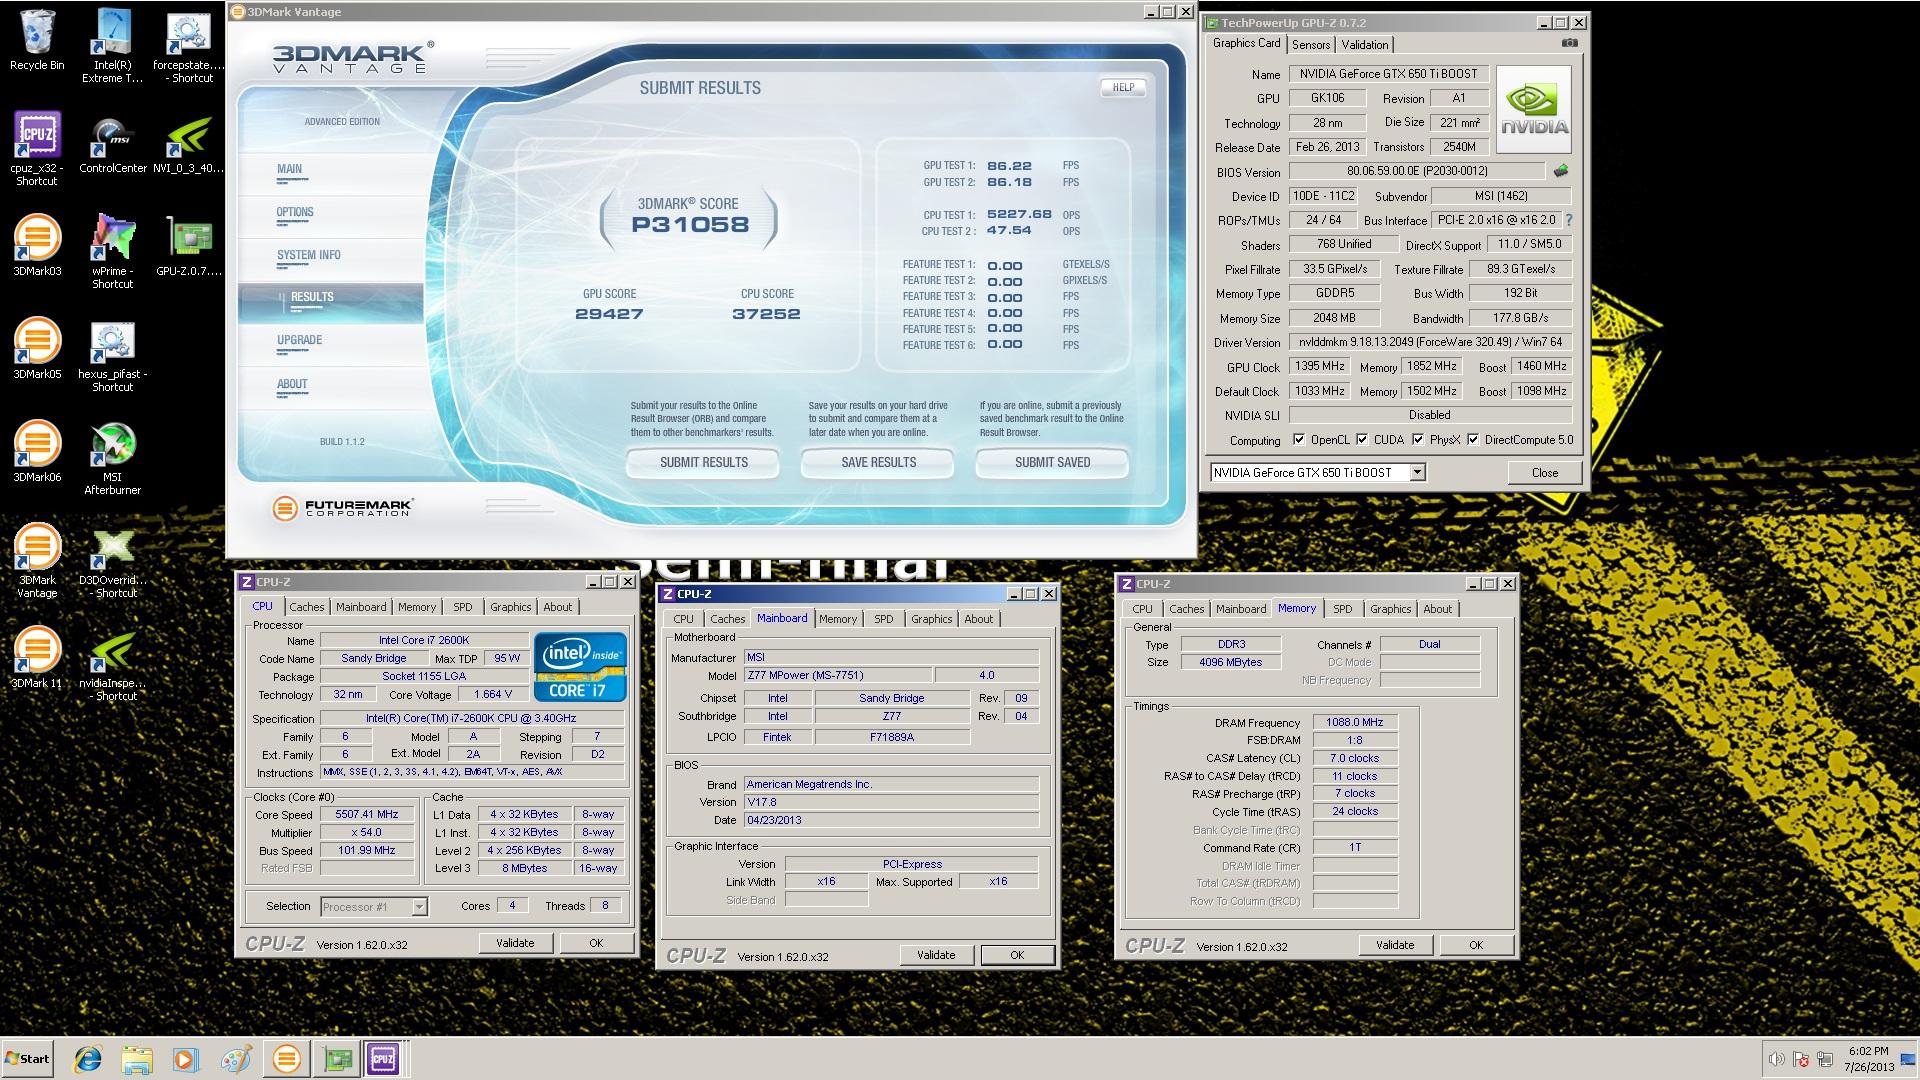Click OK in the CPU-Z Memory window
The height and width of the screenshot is (1080, 1920).
1476,945
